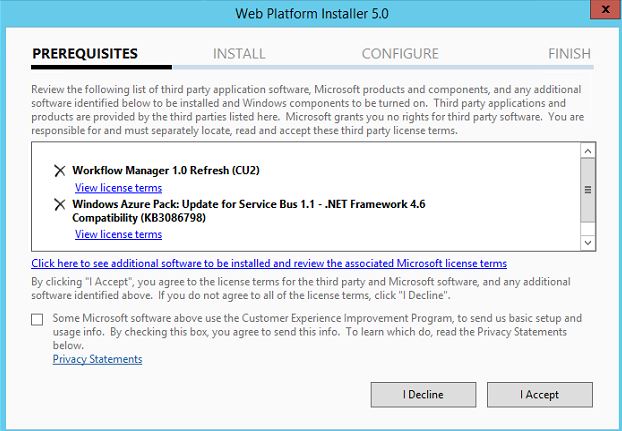Click the scrollbar thumb in the software list
Viewport: 622px width, 431px height.
(588, 190)
